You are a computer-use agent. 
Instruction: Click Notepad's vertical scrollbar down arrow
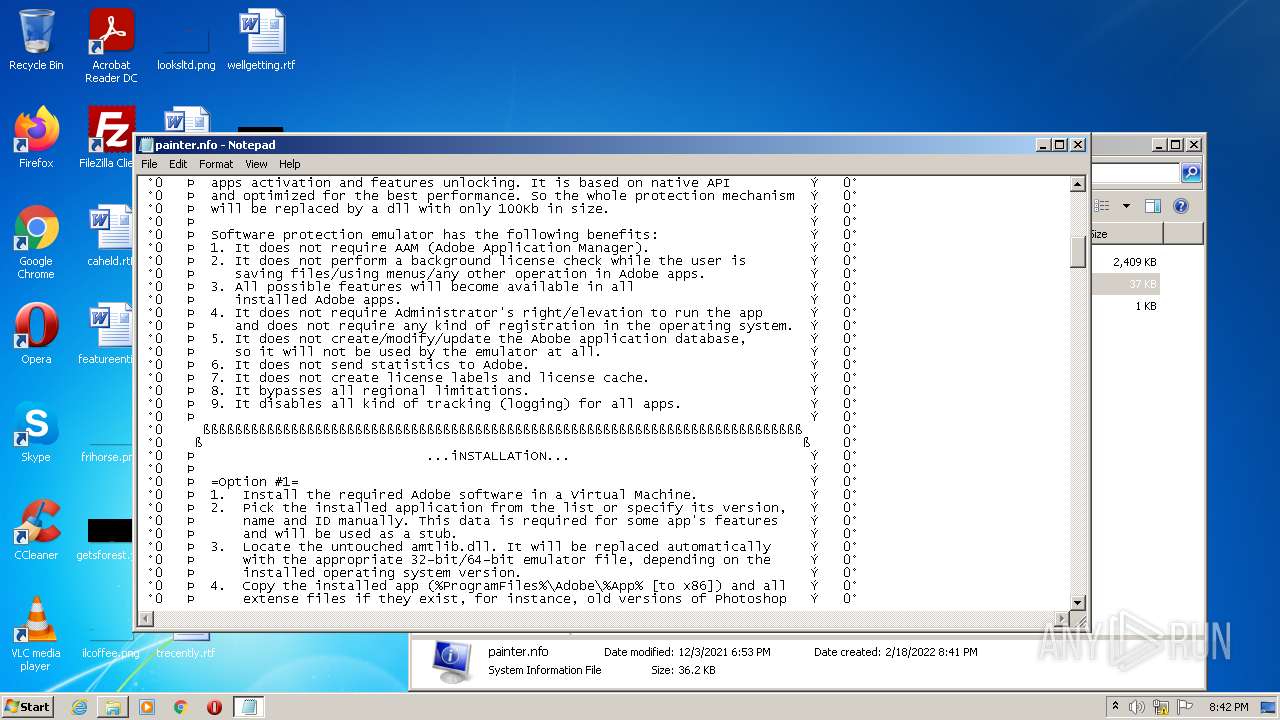tap(1078, 603)
